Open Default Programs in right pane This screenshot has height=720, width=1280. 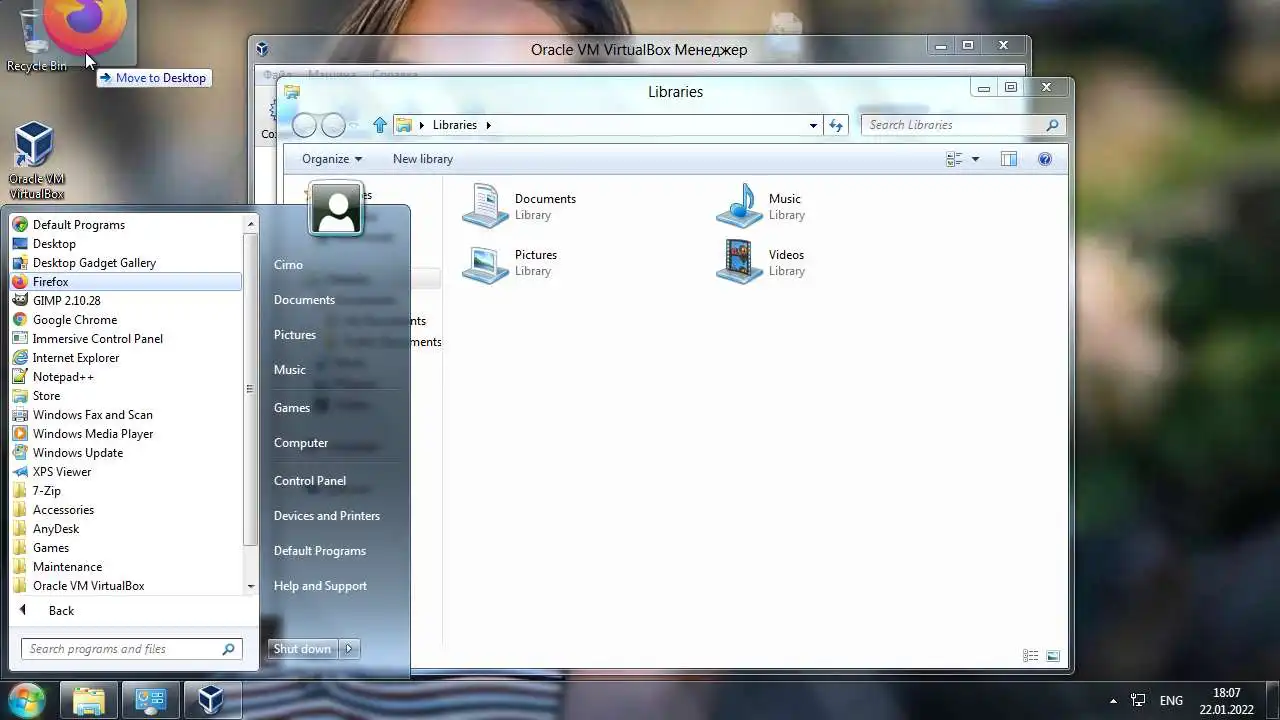coord(320,551)
